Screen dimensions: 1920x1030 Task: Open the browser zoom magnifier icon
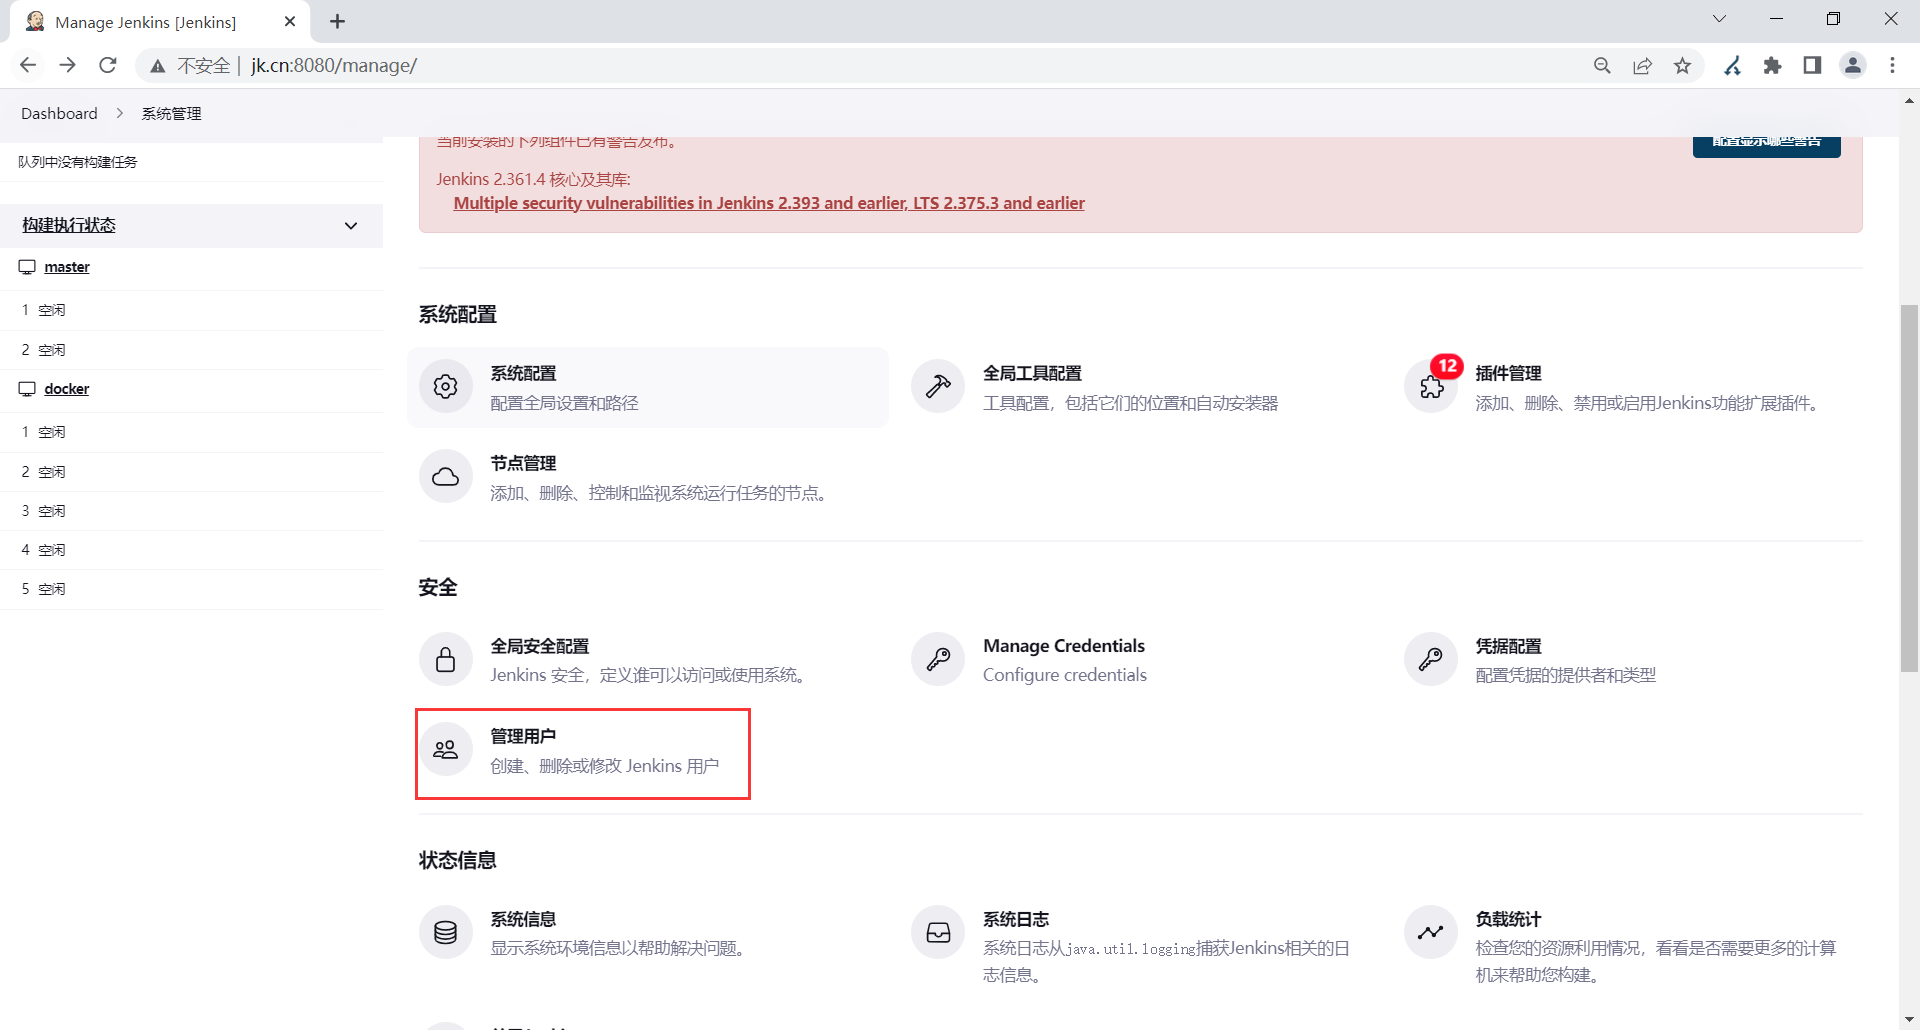click(1602, 65)
